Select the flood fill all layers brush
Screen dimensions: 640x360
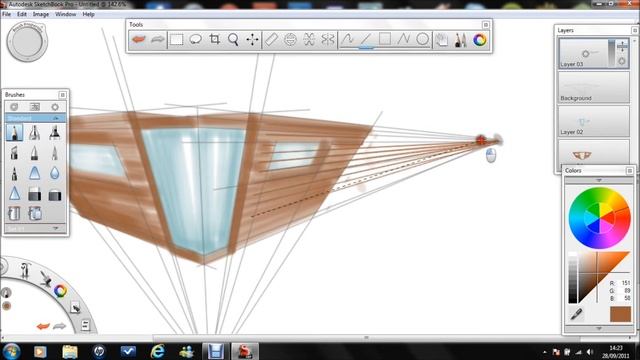[x=35, y=213]
